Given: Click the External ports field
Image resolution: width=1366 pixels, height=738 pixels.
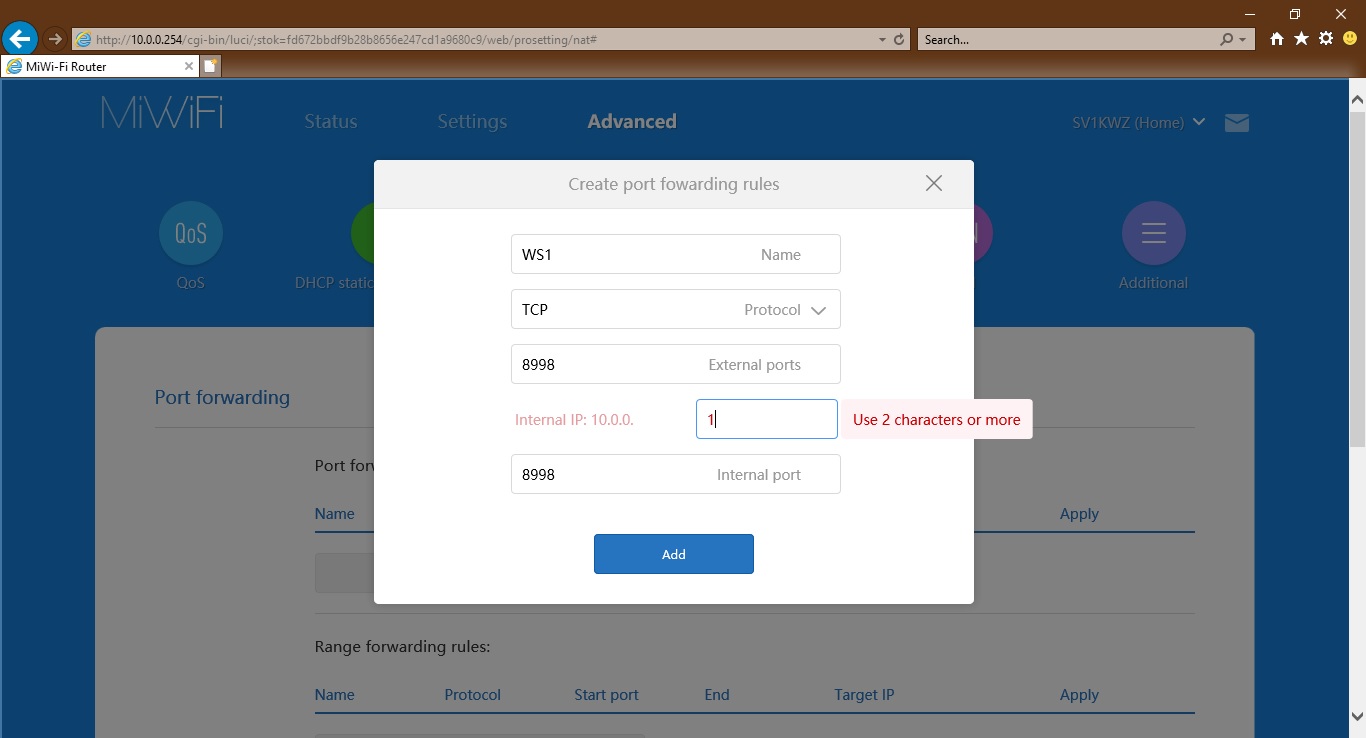Looking at the screenshot, I should (676, 364).
